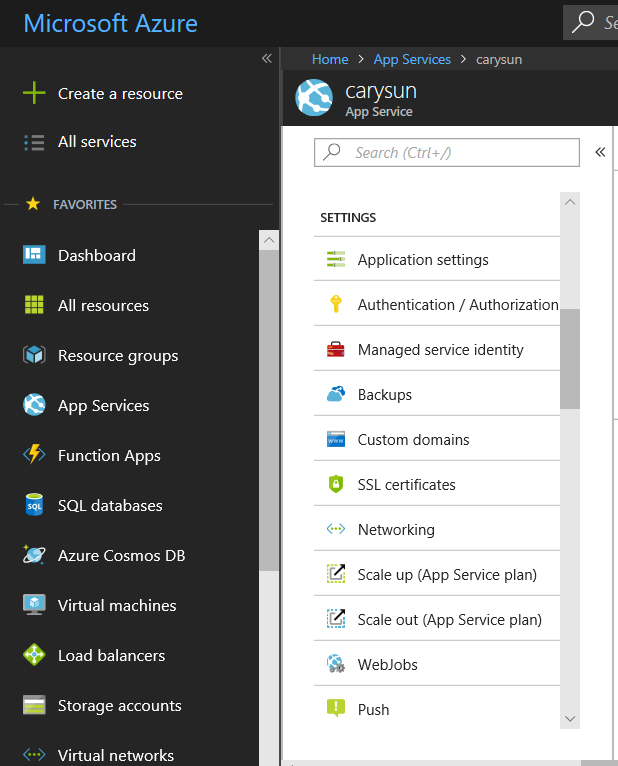Click the Push notification icon
The image size is (618, 766).
point(336,708)
